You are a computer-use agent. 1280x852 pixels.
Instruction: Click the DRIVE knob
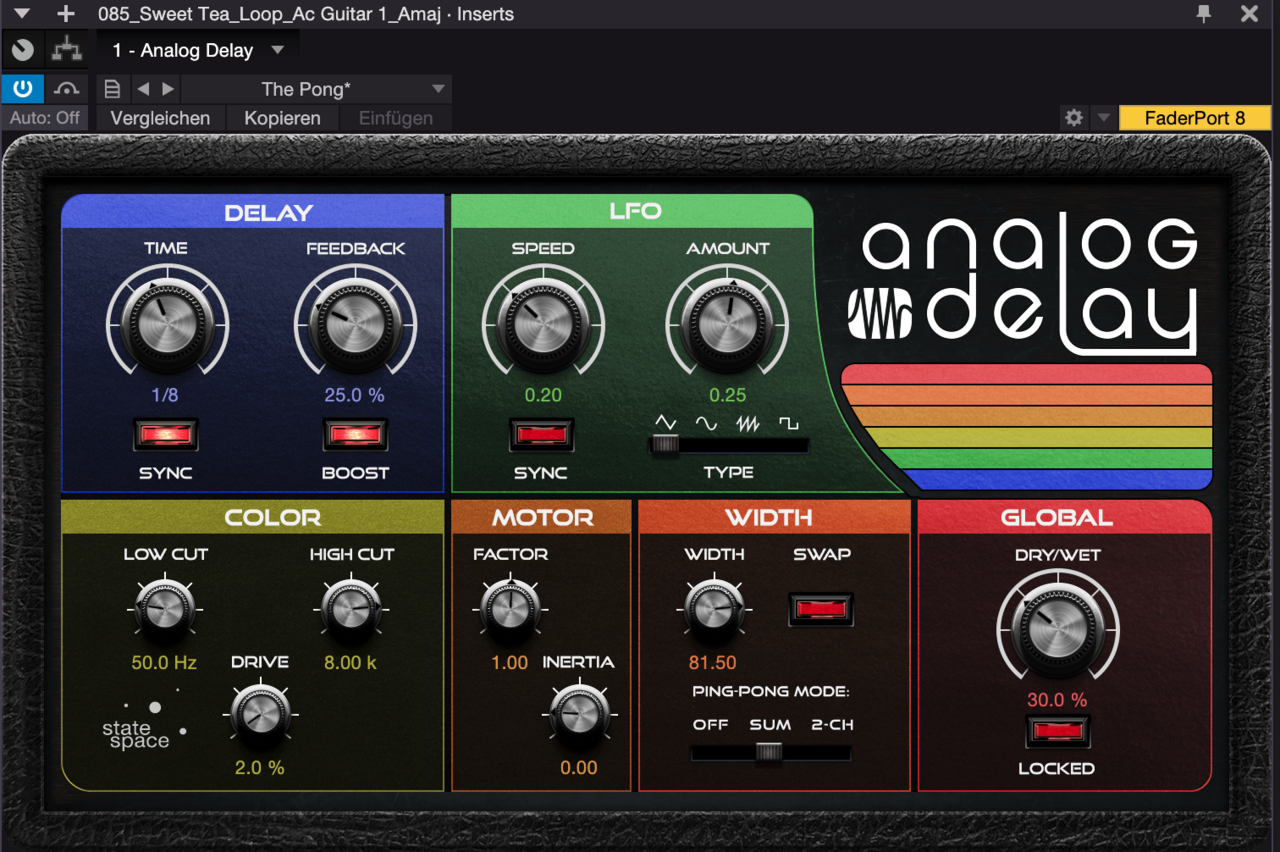[260, 714]
